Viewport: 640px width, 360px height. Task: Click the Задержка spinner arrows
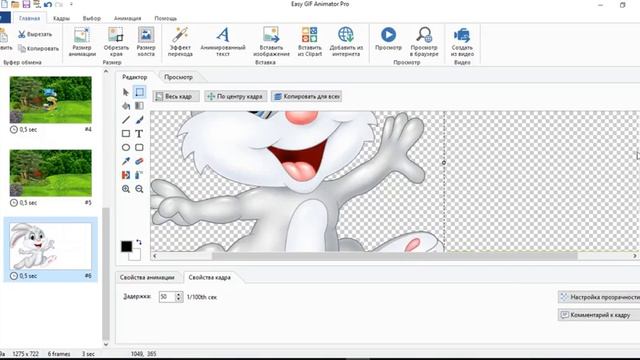(178, 297)
